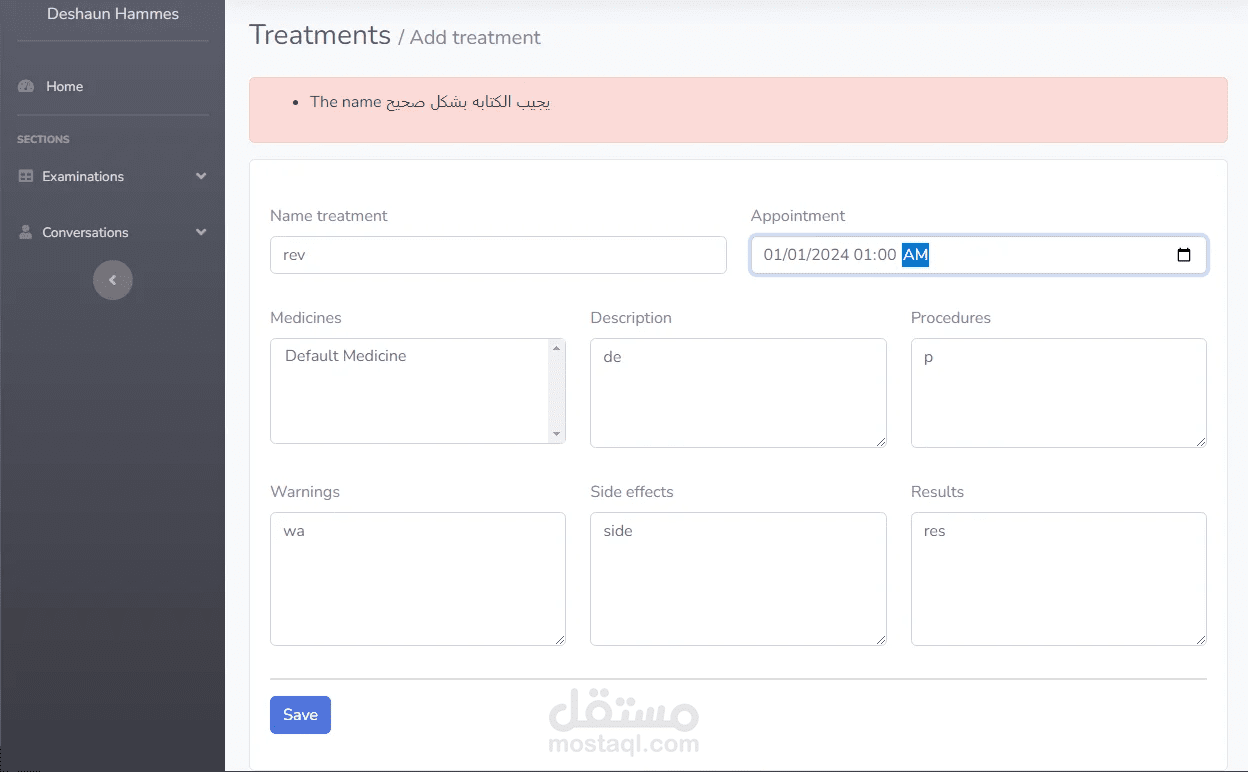The height and width of the screenshot is (772, 1248).
Task: Click the Treatments breadcrumb heading
Action: point(320,35)
